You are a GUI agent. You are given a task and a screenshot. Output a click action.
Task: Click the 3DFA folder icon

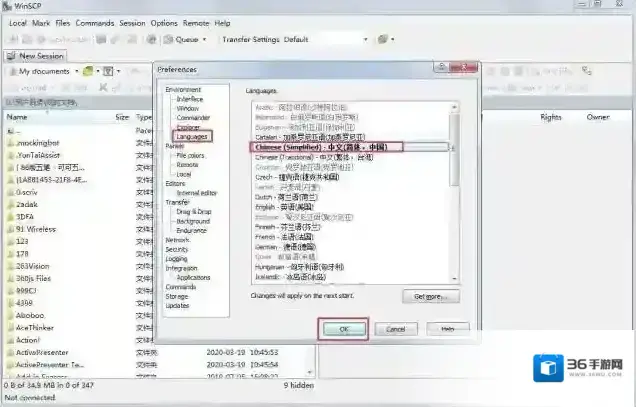[x=9, y=214]
